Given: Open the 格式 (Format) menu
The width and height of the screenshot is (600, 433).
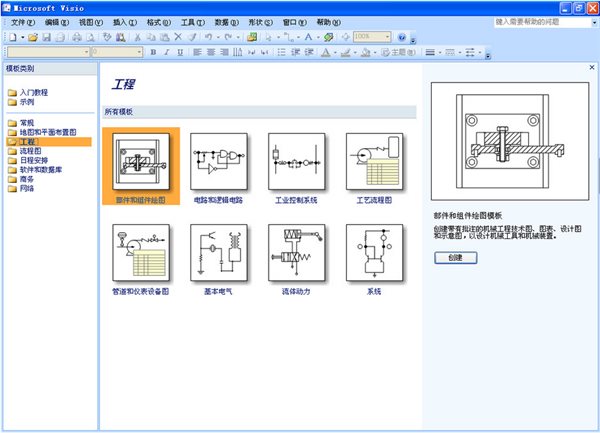Looking at the screenshot, I should point(159,23).
